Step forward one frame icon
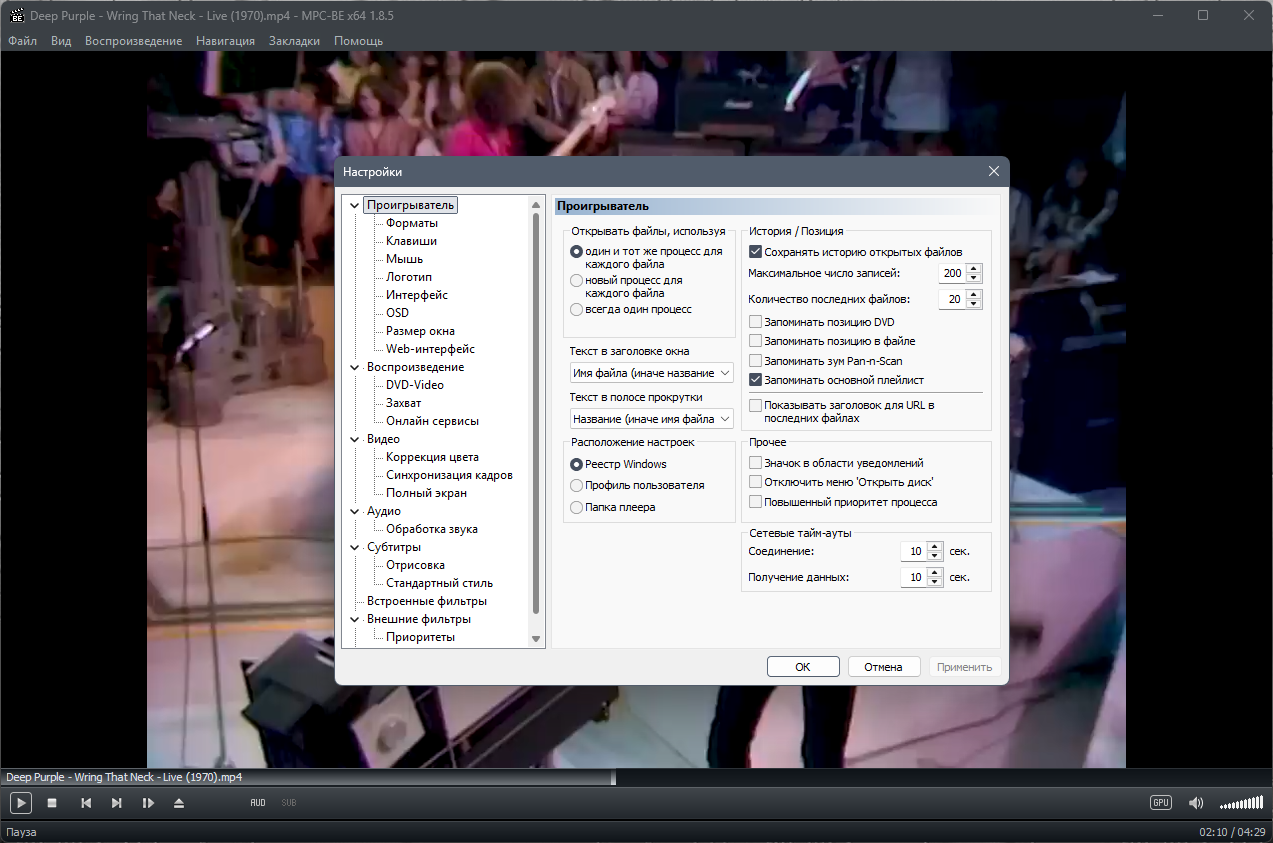1273x843 pixels. (148, 803)
